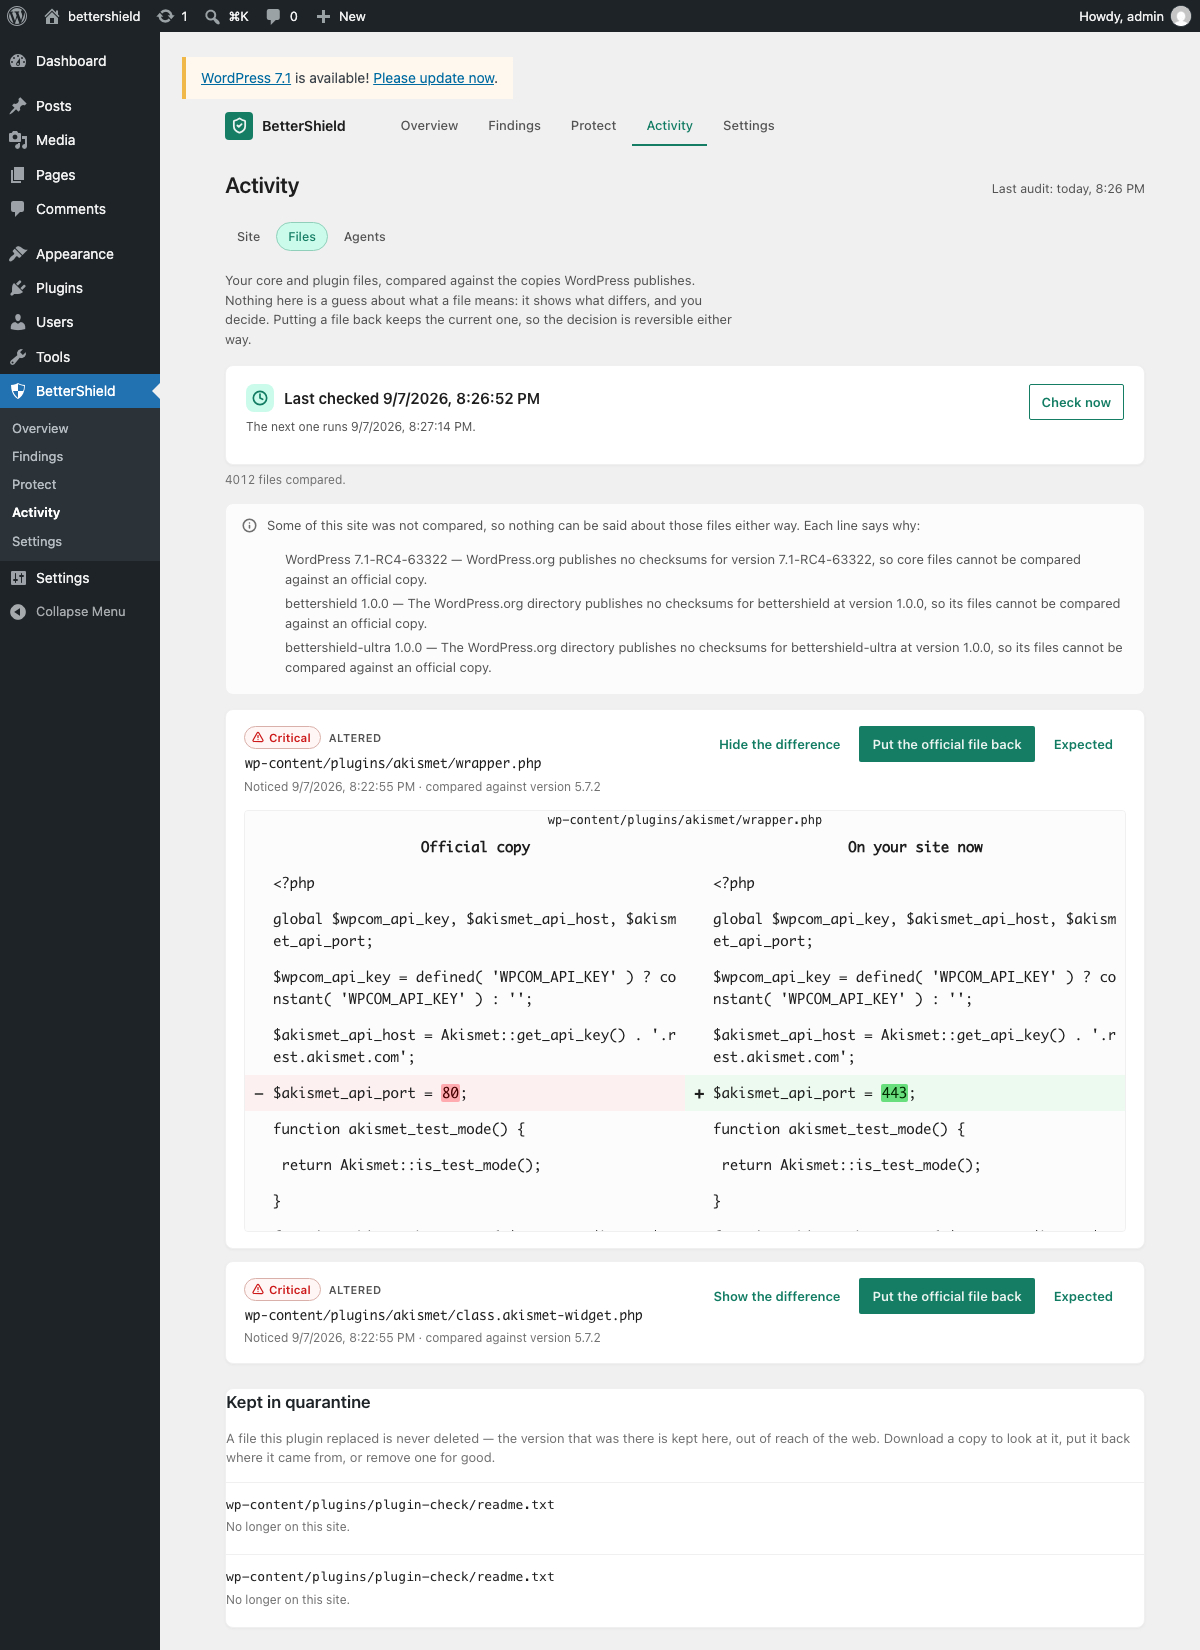The image size is (1200, 1650).
Task: Click Please update now link
Action: click(434, 78)
